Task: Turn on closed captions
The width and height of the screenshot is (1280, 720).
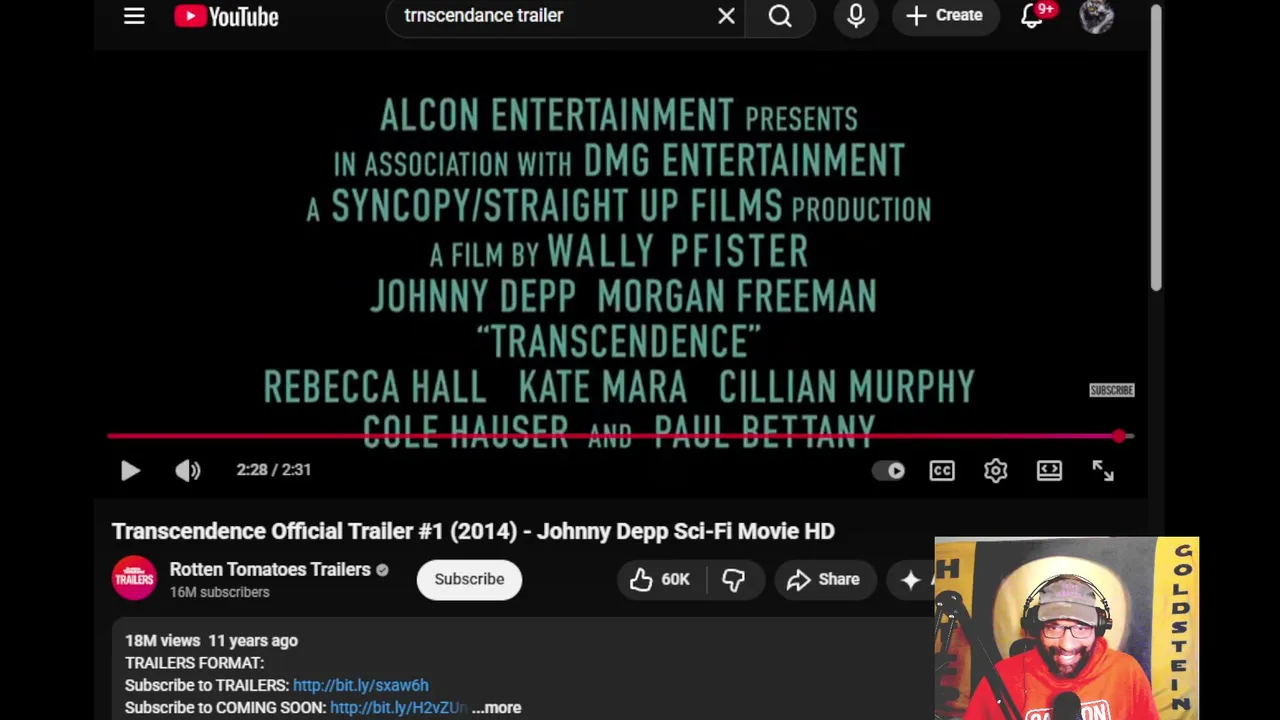Action: pyautogui.click(x=942, y=470)
